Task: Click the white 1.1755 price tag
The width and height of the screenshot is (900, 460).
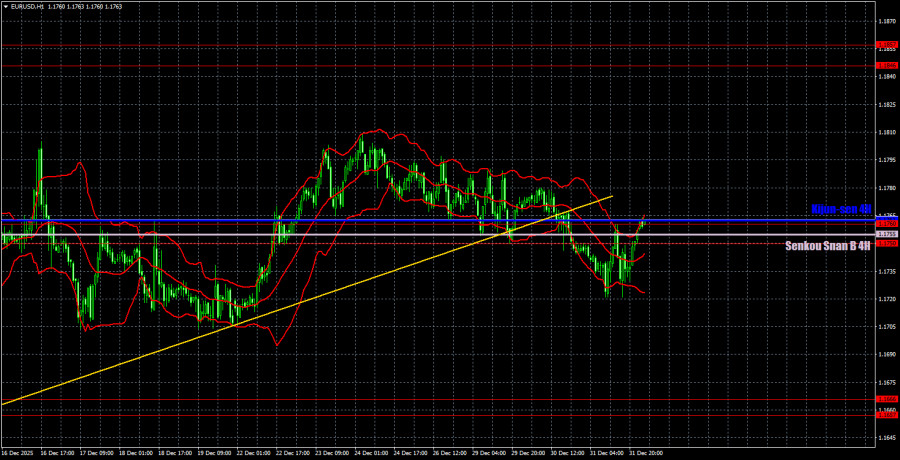Action: click(x=886, y=235)
